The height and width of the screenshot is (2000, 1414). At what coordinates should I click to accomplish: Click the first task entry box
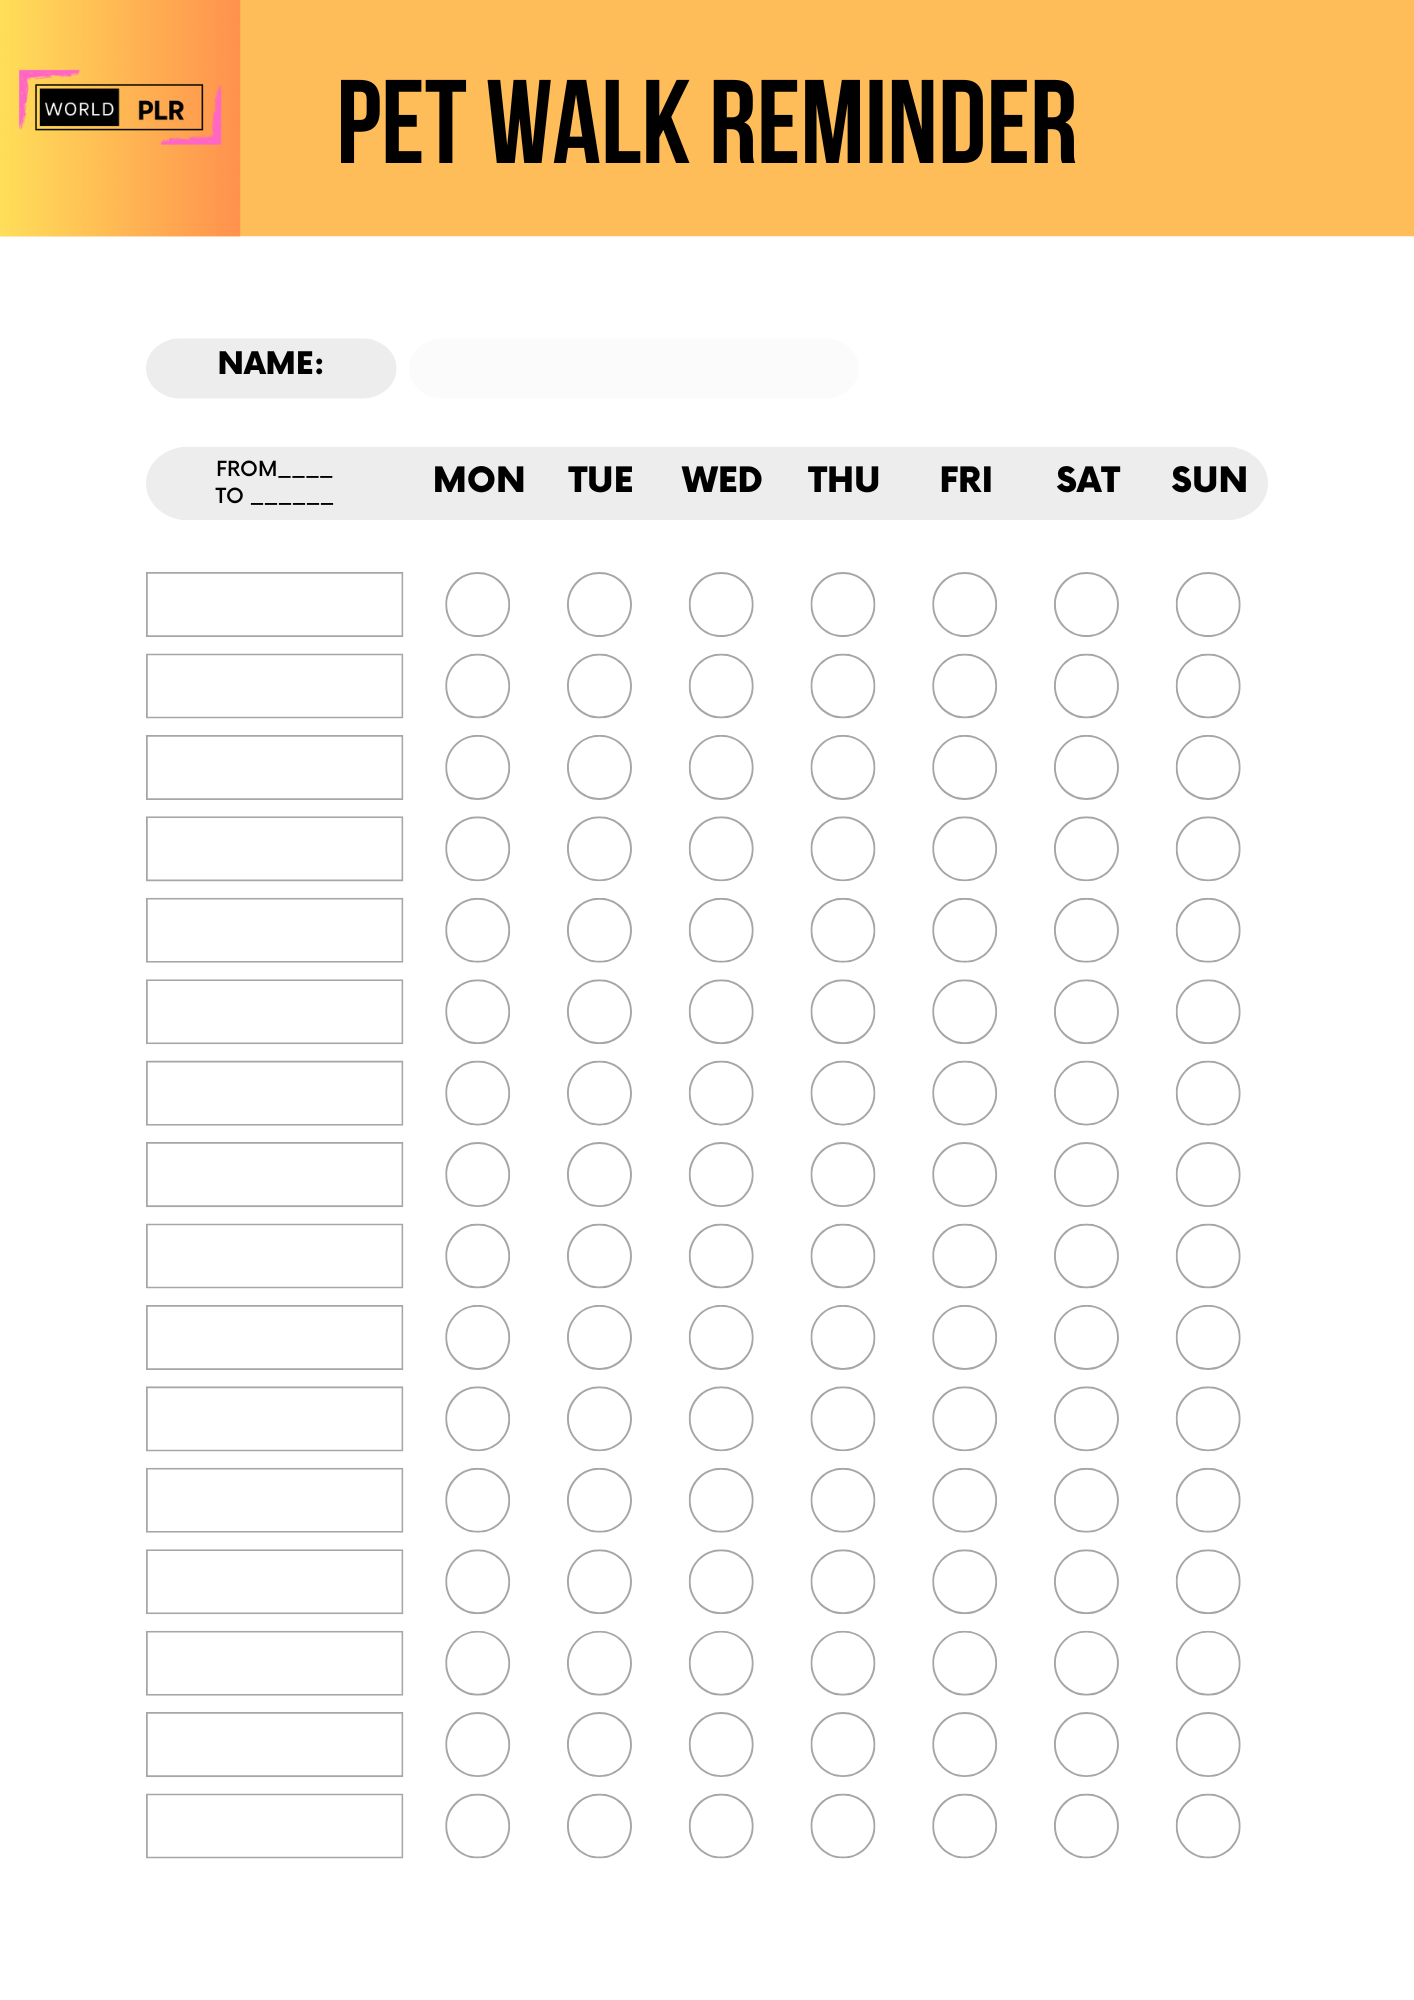pyautogui.click(x=274, y=604)
